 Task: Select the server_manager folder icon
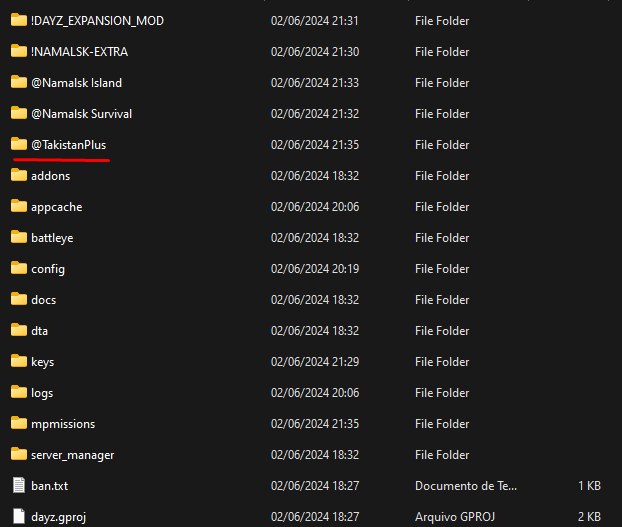coord(19,454)
